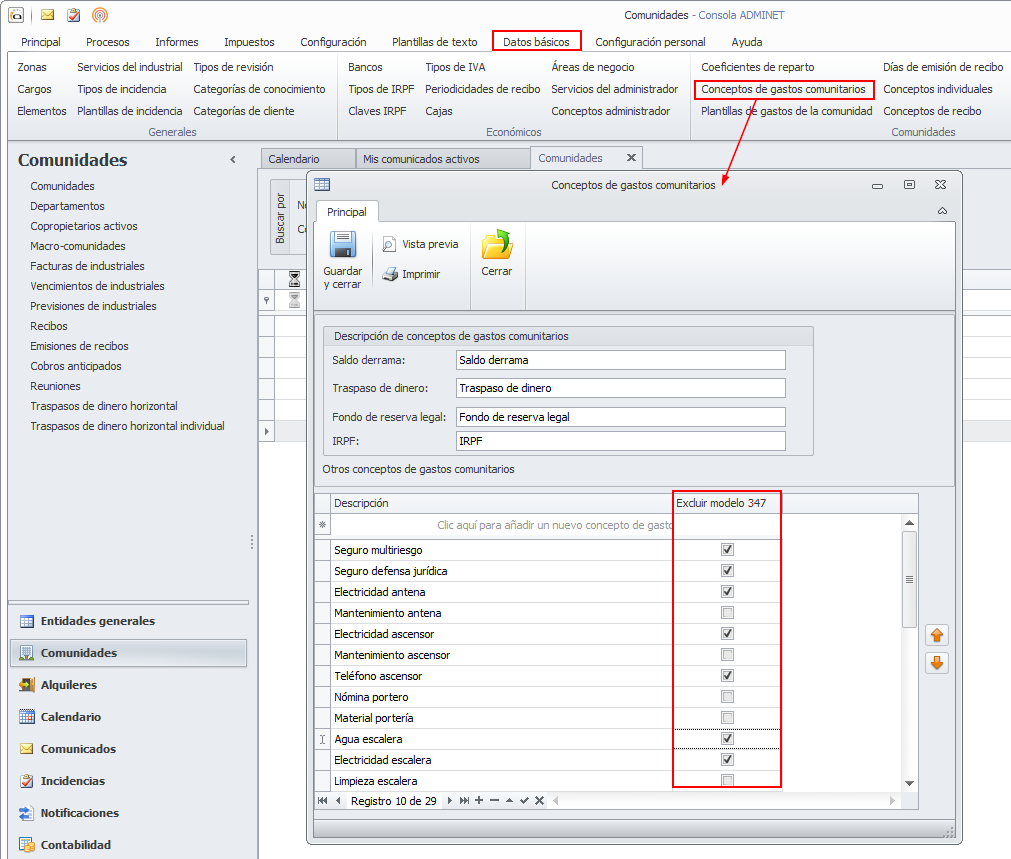Viewport: 1011px width, 859px height.
Task: Move concept down with orange down arrow
Action: [x=937, y=663]
